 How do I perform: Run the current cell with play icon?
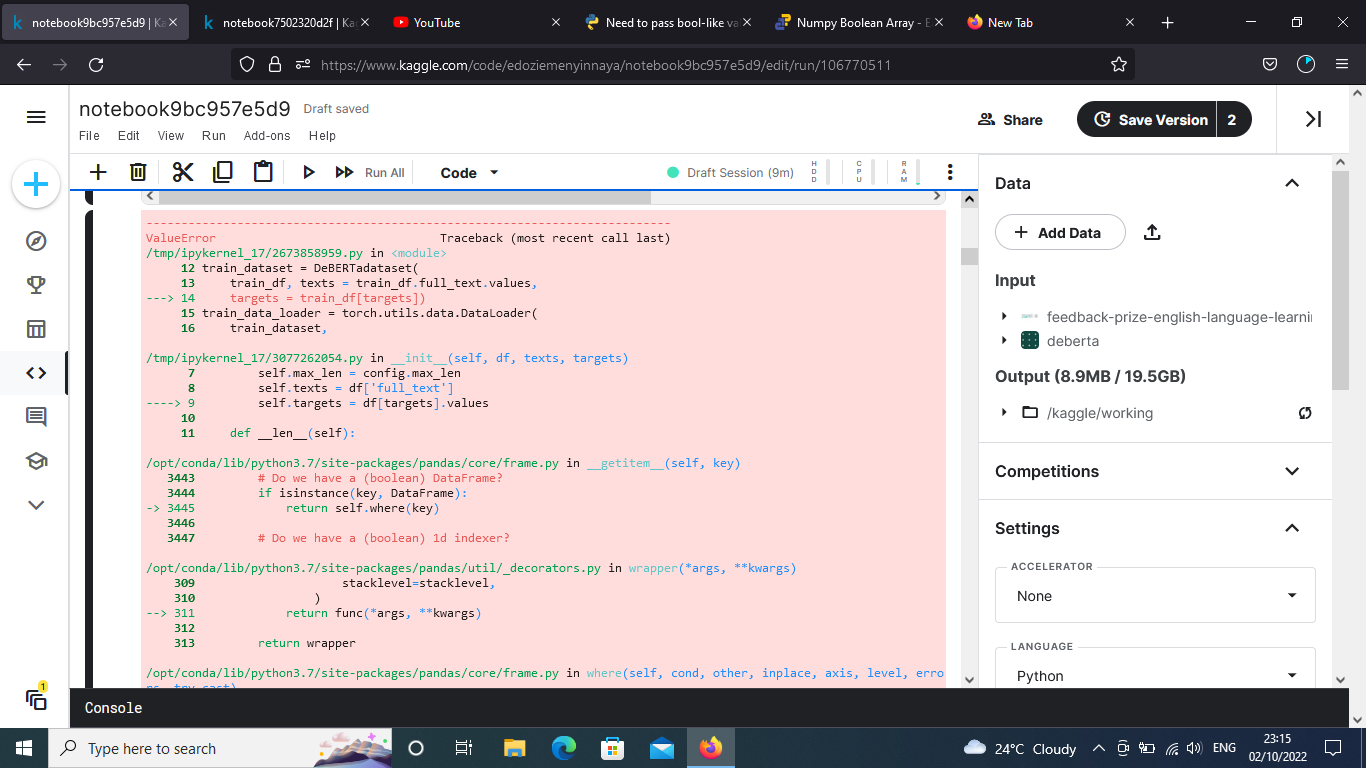[308, 173]
